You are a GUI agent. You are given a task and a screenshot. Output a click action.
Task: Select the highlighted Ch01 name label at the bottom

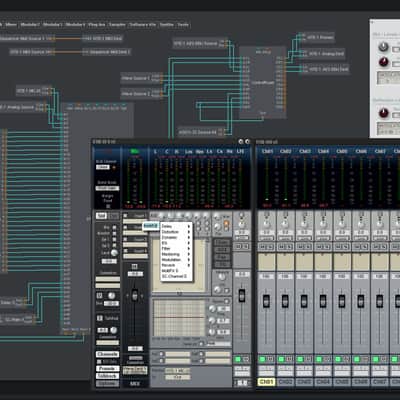tap(266, 382)
